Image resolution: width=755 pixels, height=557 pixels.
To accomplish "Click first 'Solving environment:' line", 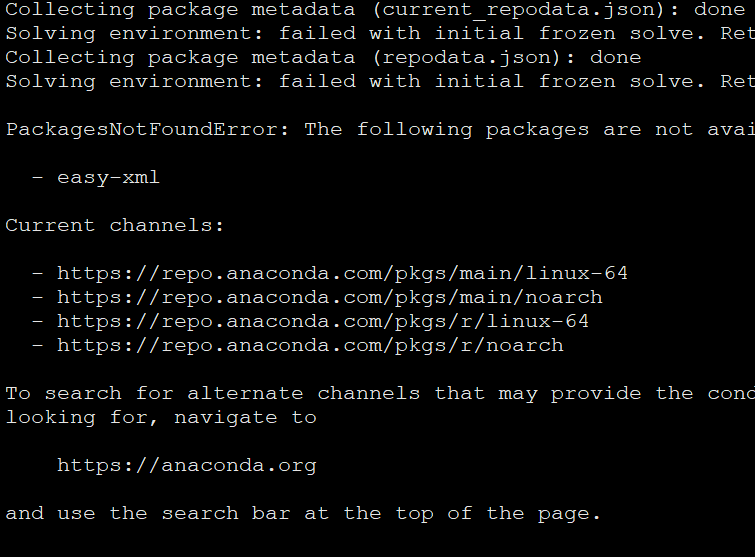I will (380, 34).
